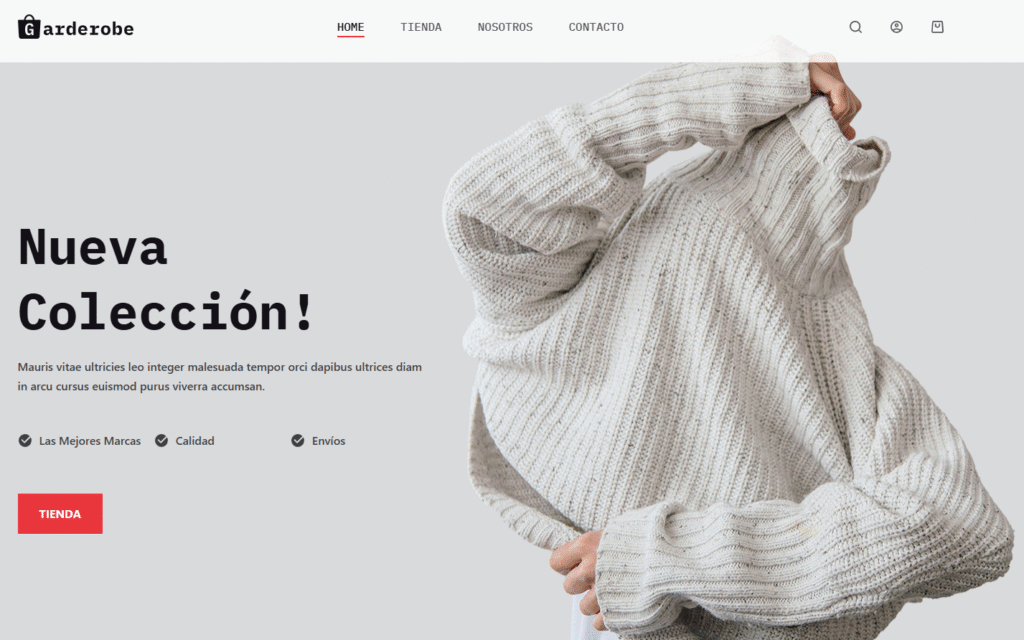
Task: Click the Envíos feature label
Action: point(328,441)
